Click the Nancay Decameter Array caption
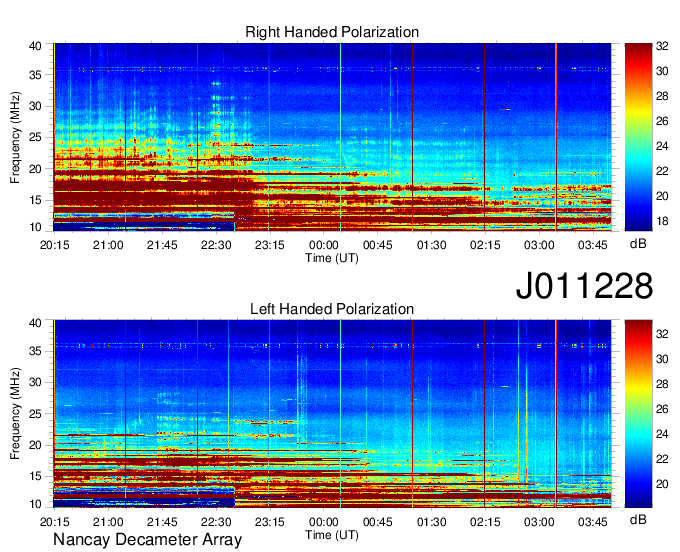 point(147,540)
